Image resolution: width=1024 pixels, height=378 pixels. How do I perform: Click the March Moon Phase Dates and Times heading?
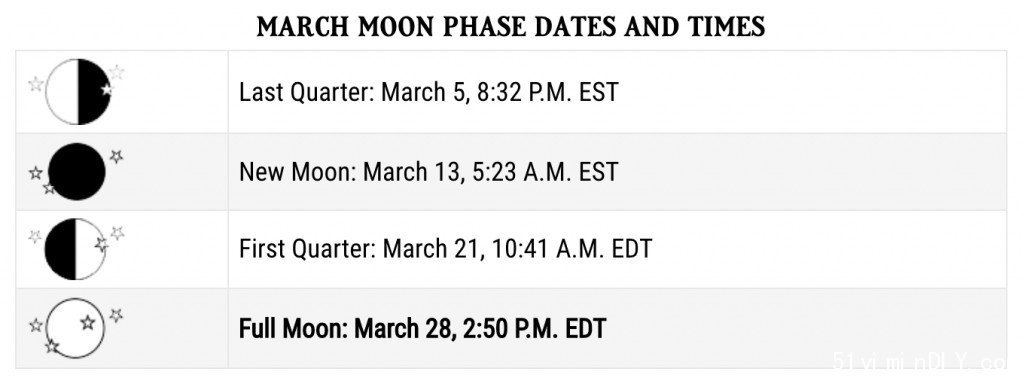511,27
